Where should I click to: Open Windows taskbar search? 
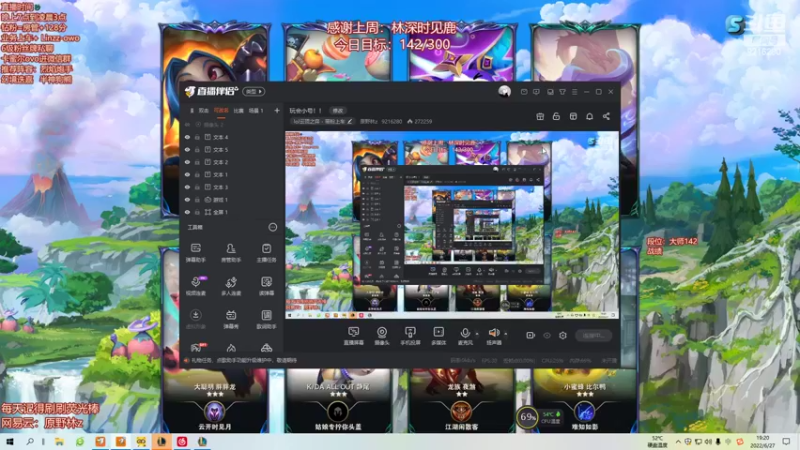click(x=30, y=442)
